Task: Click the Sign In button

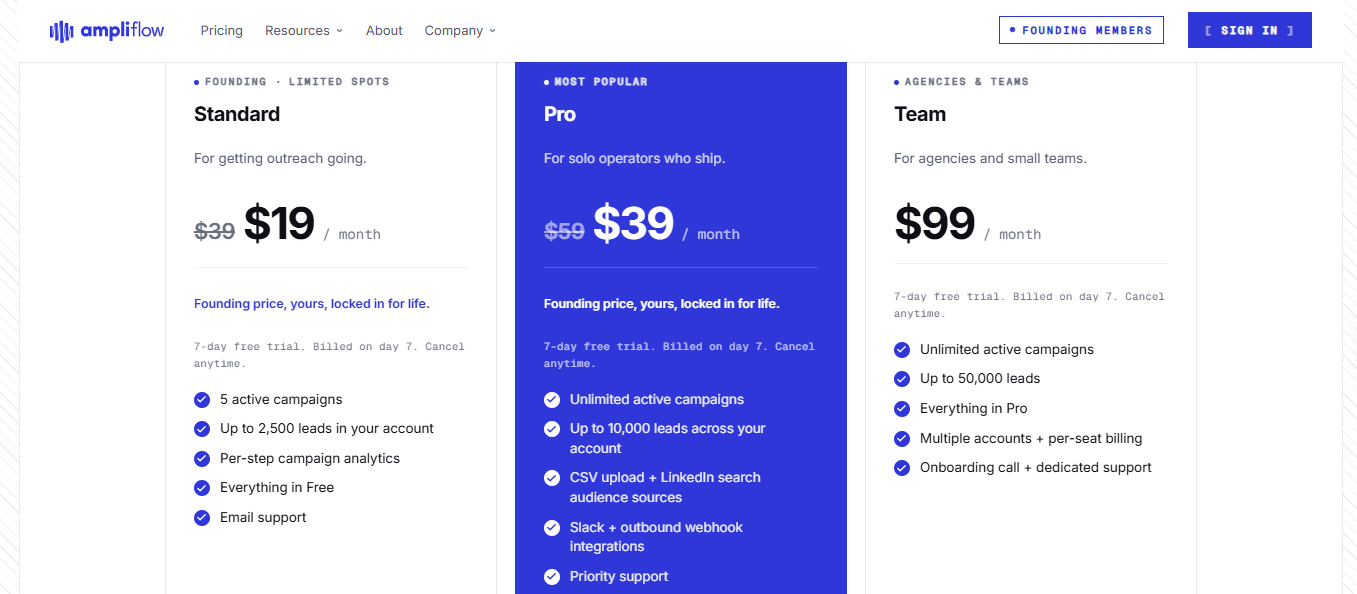Action: [1249, 30]
